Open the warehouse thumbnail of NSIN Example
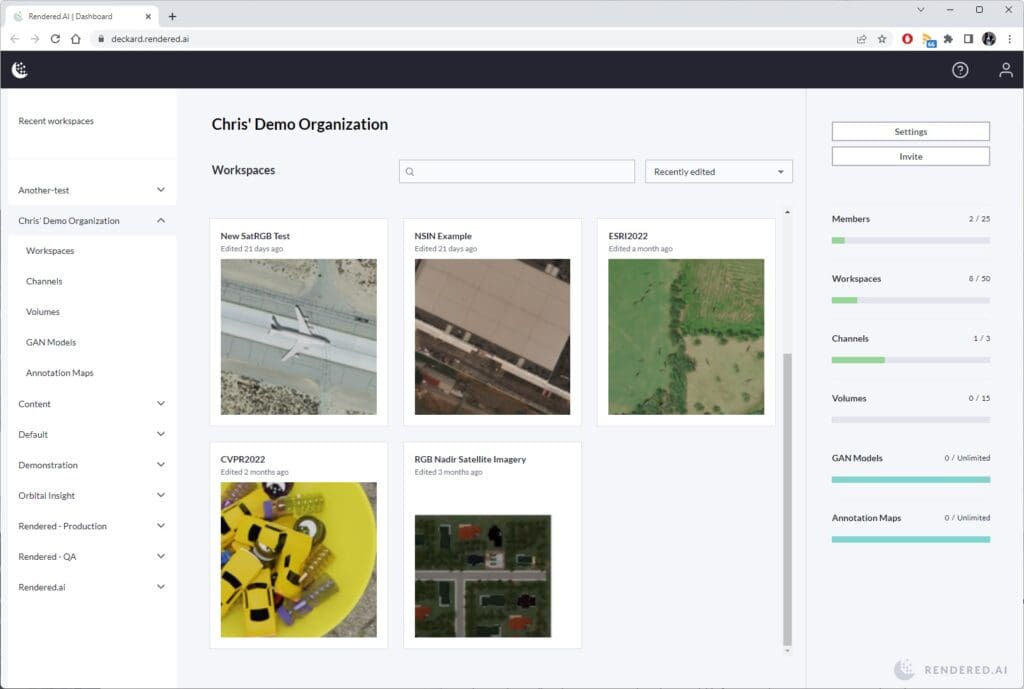This screenshot has height=689, width=1024. click(492, 336)
